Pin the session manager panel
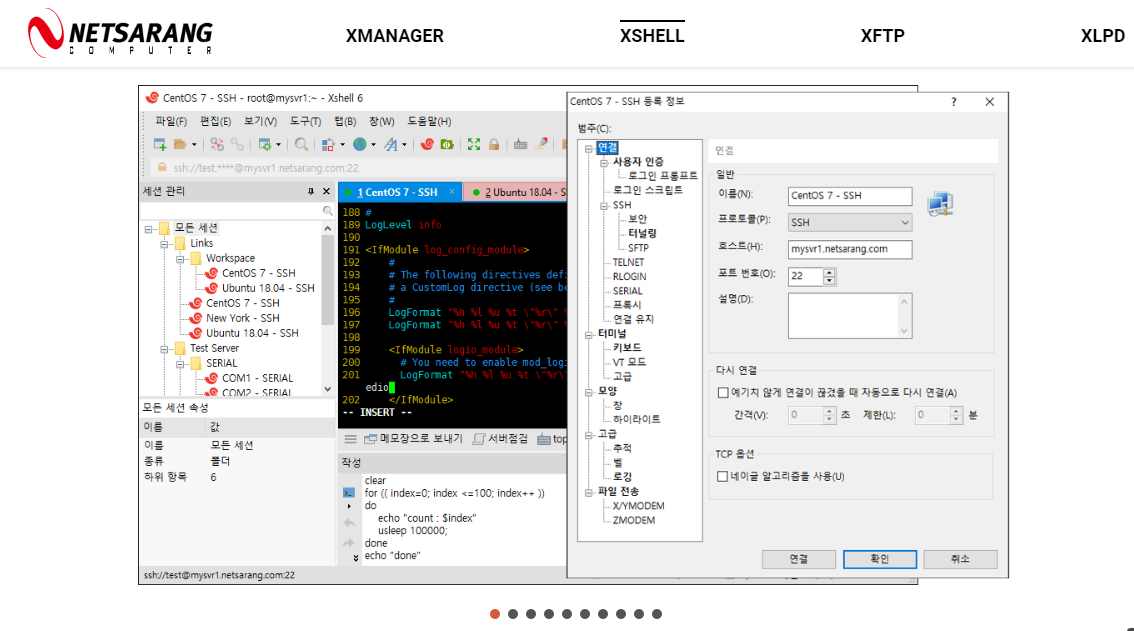The height and width of the screenshot is (631, 1134). 311,191
